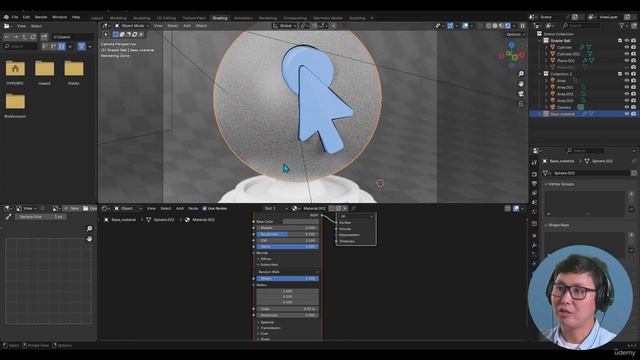
Task: Open the Edit menu
Action: pos(27,17)
